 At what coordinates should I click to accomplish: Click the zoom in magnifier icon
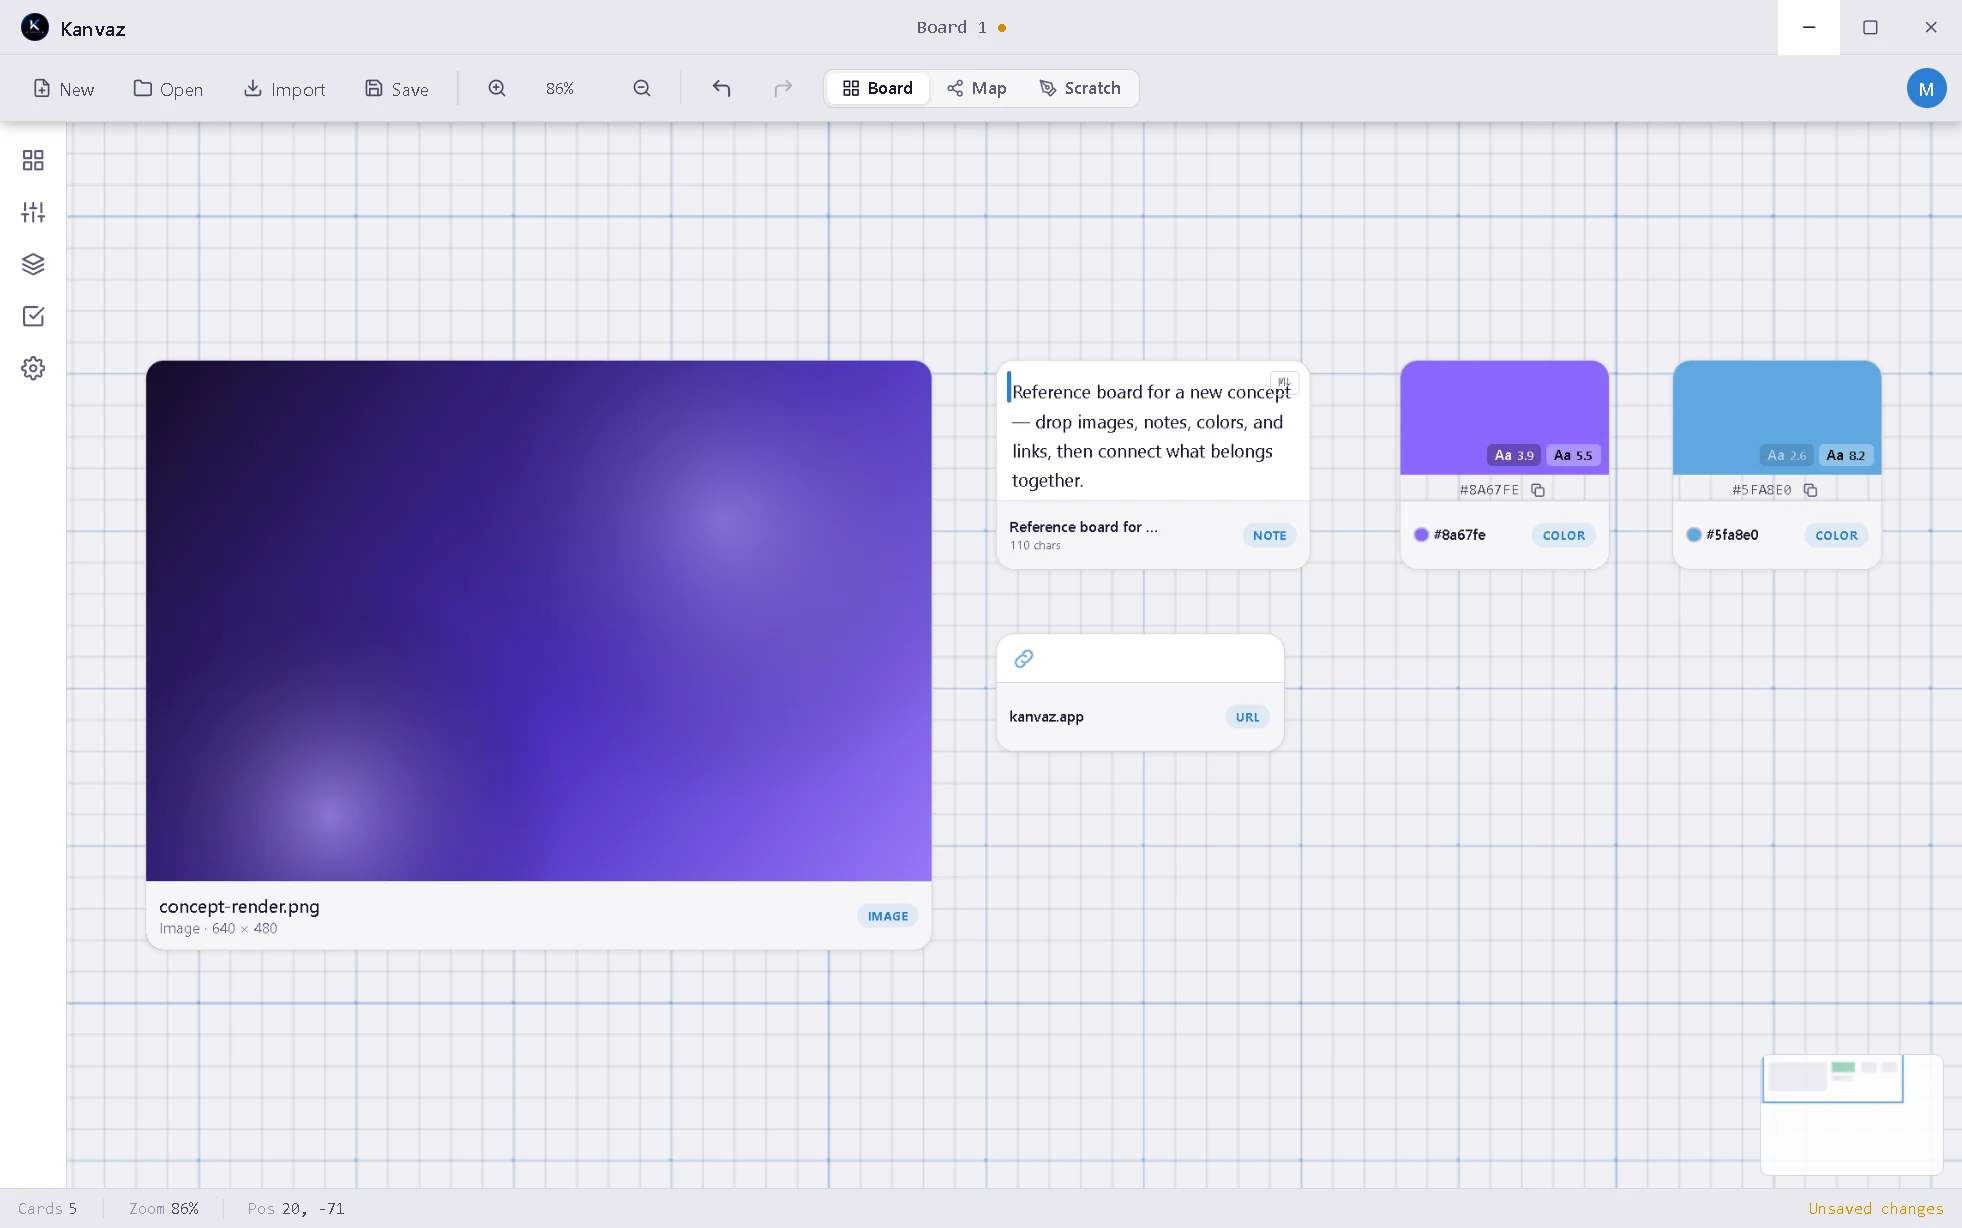point(497,88)
